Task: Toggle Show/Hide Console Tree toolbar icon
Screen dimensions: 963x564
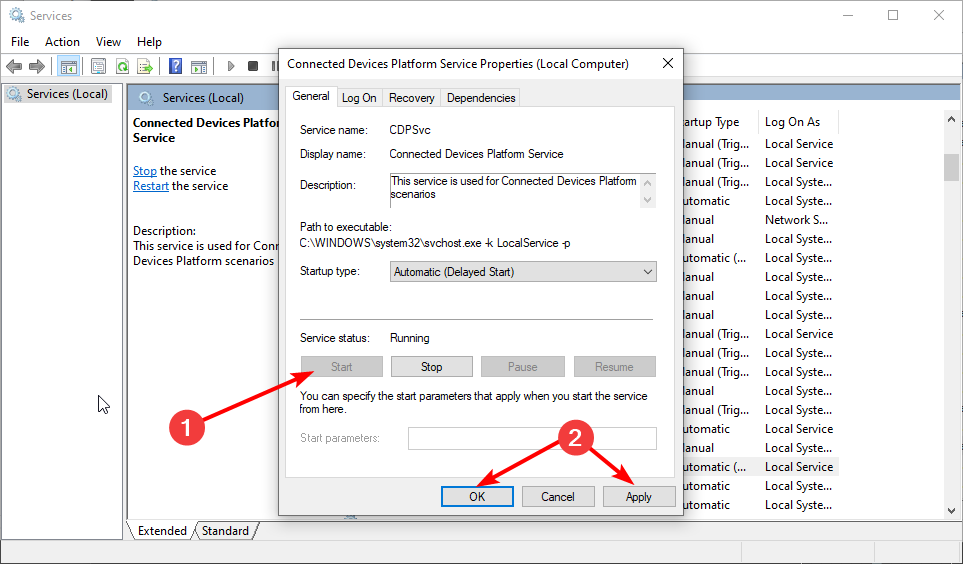Action: 68,66
